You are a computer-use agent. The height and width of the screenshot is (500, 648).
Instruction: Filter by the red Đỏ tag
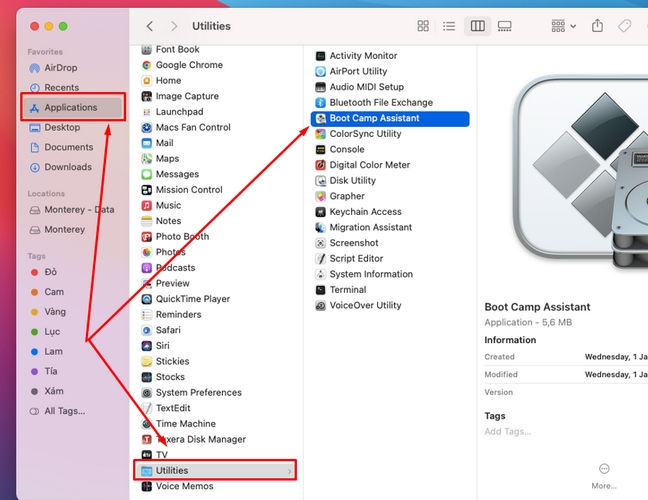[x=51, y=272]
